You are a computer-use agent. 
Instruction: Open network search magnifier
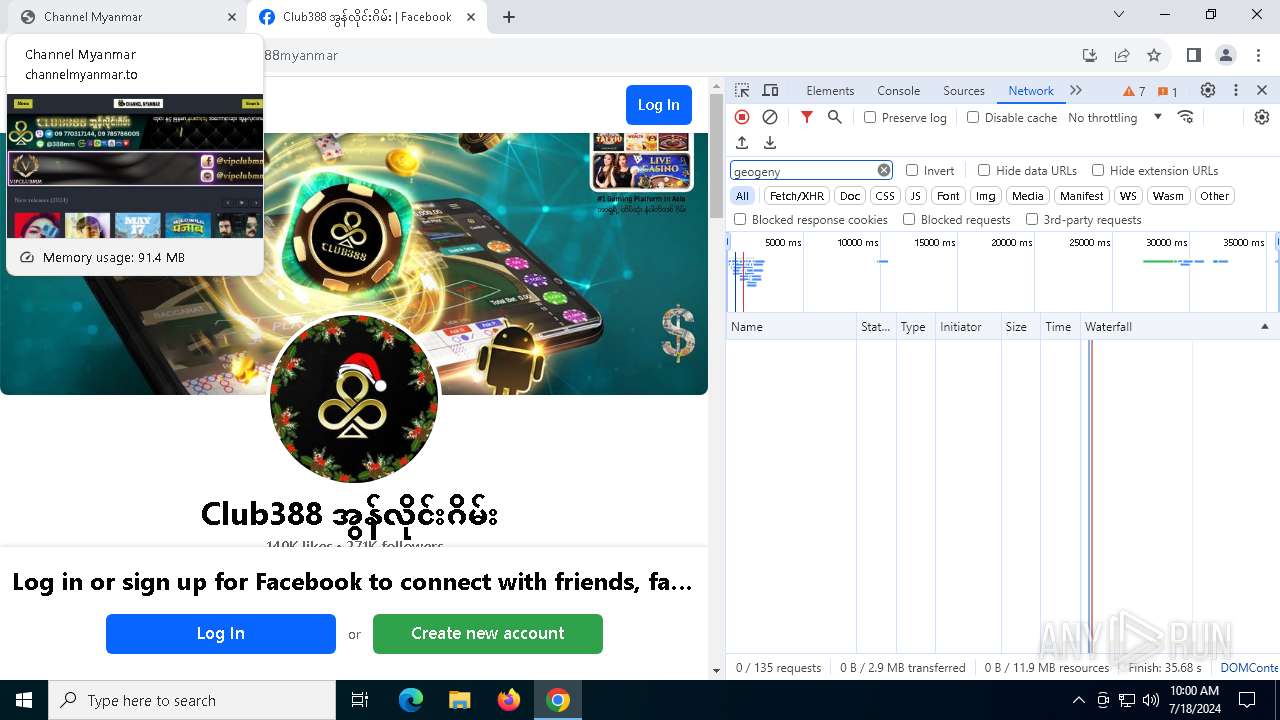click(x=835, y=117)
